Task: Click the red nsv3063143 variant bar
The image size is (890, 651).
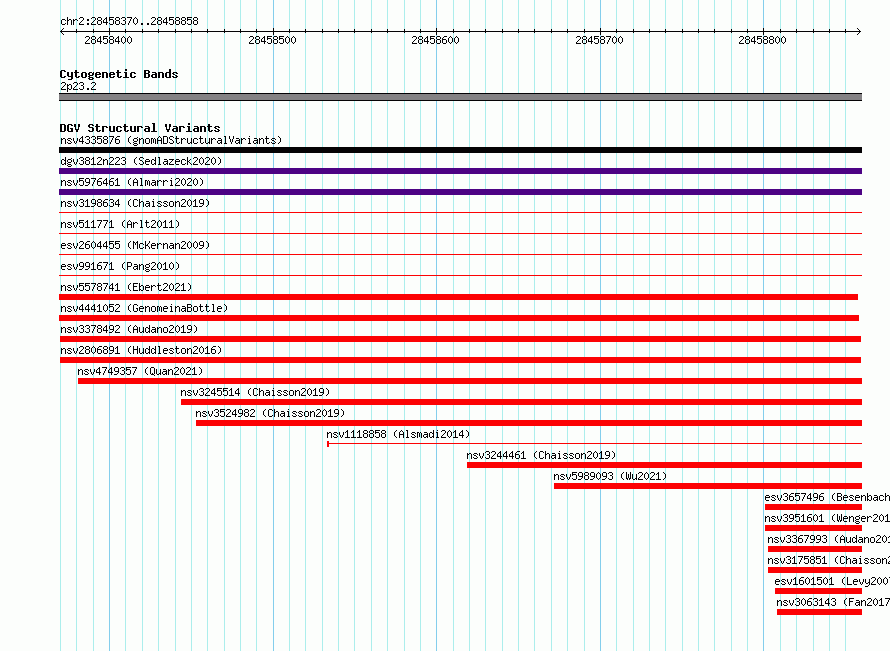Action: pos(820,612)
